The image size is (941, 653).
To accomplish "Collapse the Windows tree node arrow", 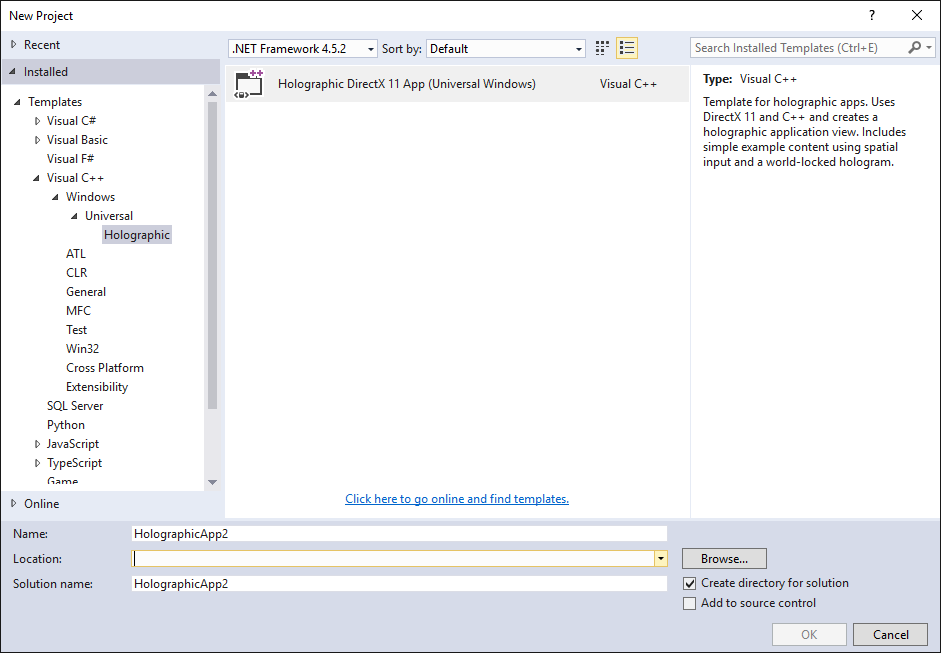I will pos(55,197).
